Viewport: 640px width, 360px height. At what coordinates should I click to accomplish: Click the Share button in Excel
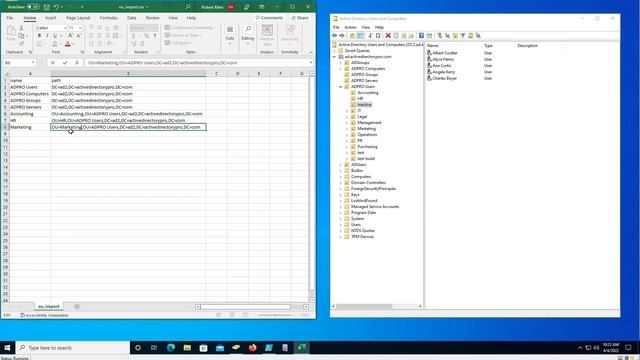point(300,18)
